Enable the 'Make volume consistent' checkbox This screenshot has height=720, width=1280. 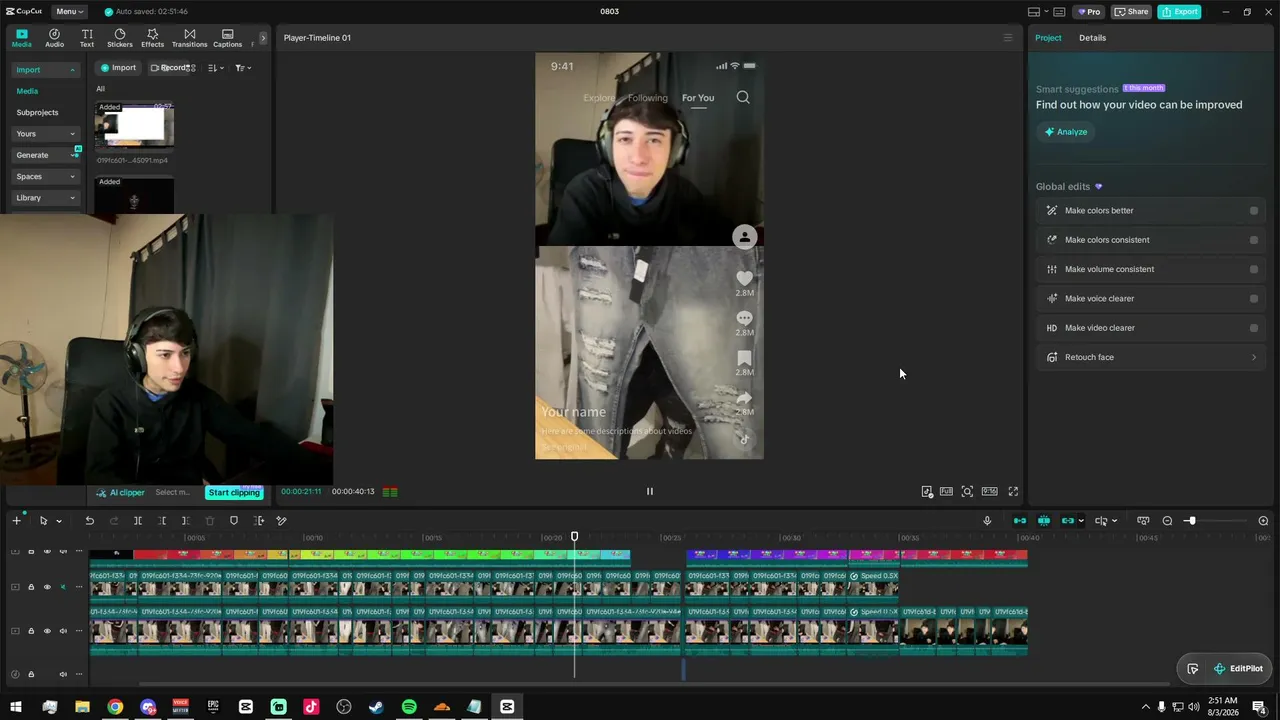point(1254,269)
